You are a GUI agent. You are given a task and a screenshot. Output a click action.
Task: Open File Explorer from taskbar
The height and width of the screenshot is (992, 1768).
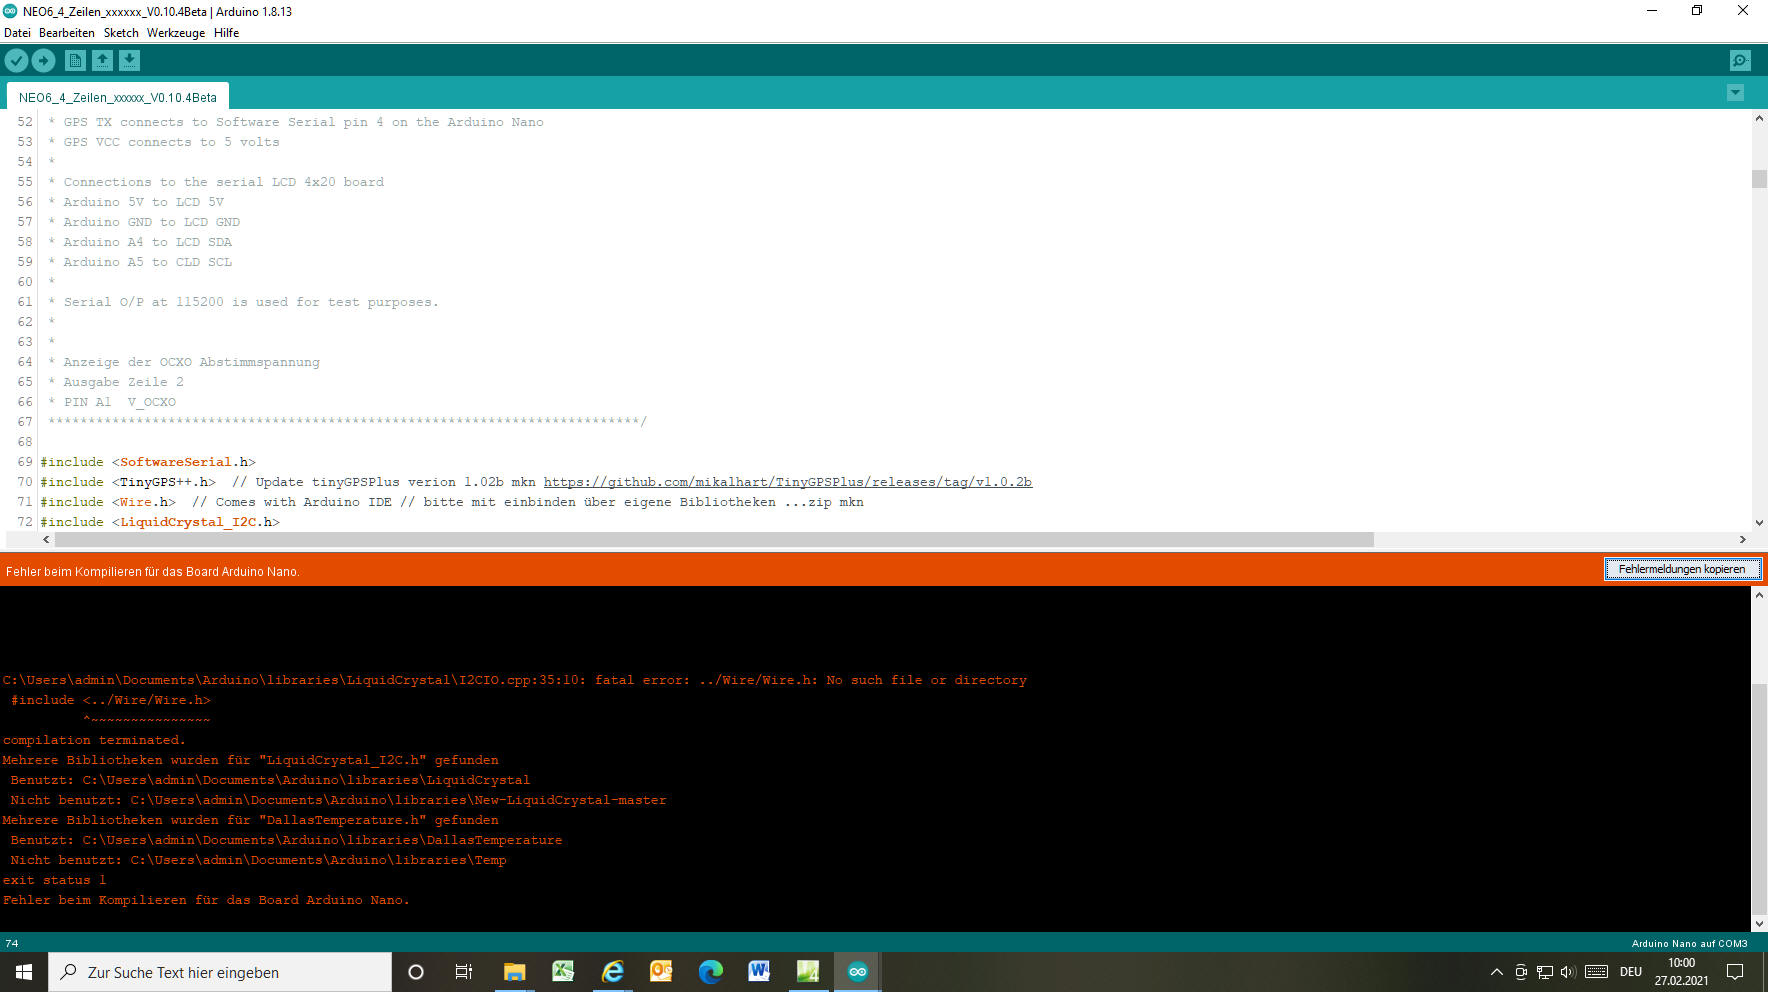point(514,972)
